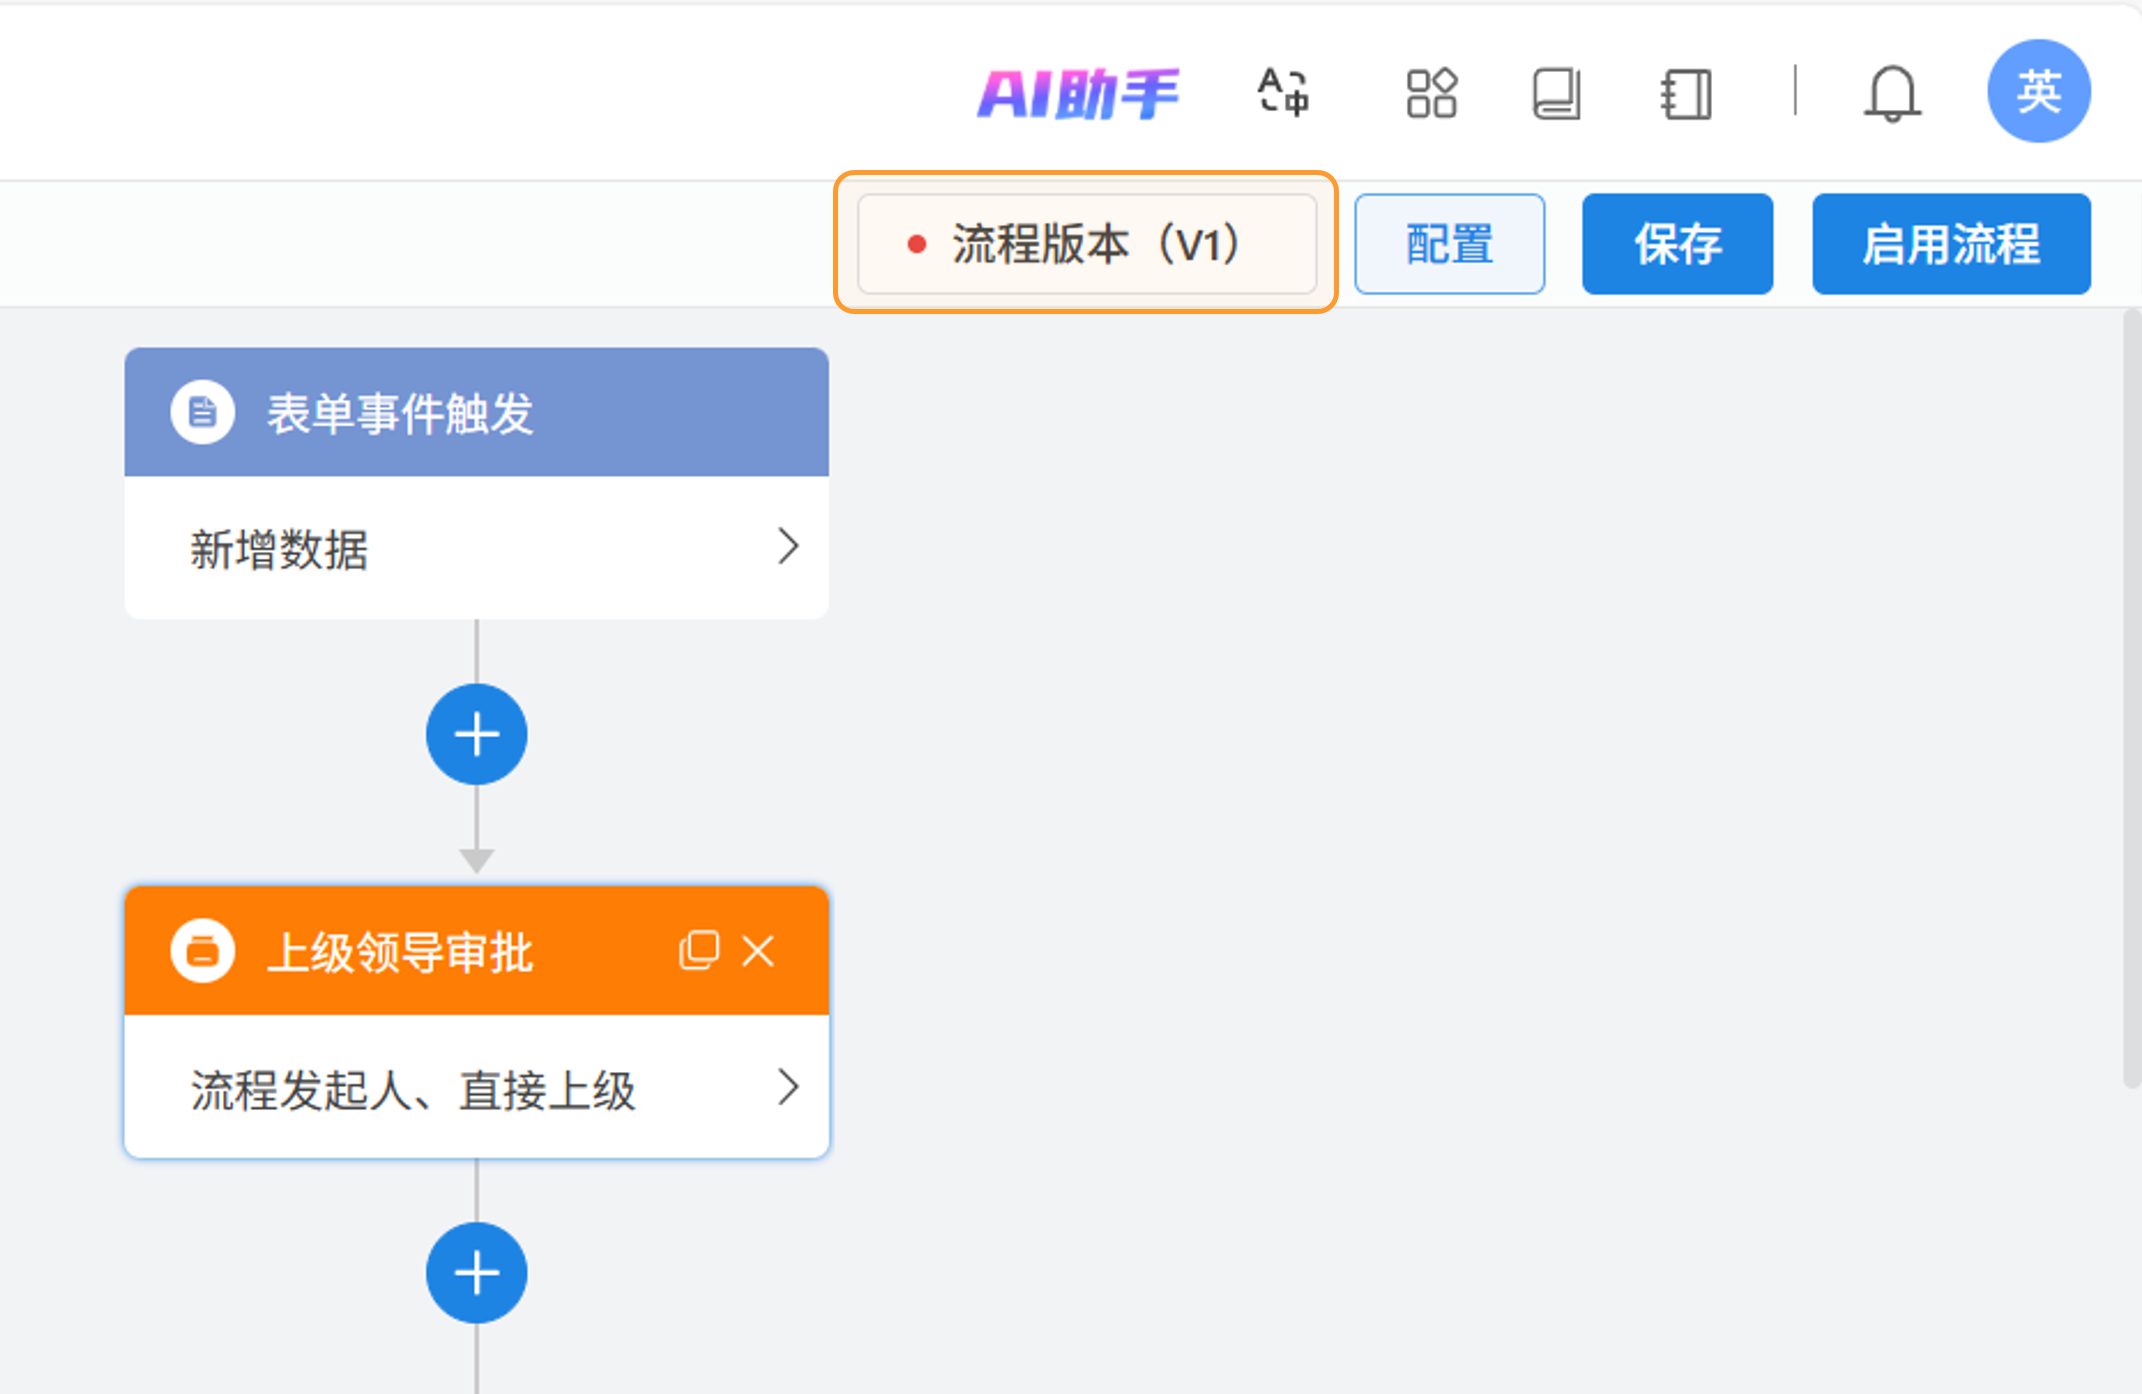Screen dimensions: 2142x1394
Task: Click the vertical scrollbar on the canvas
Action: (x=2131, y=700)
